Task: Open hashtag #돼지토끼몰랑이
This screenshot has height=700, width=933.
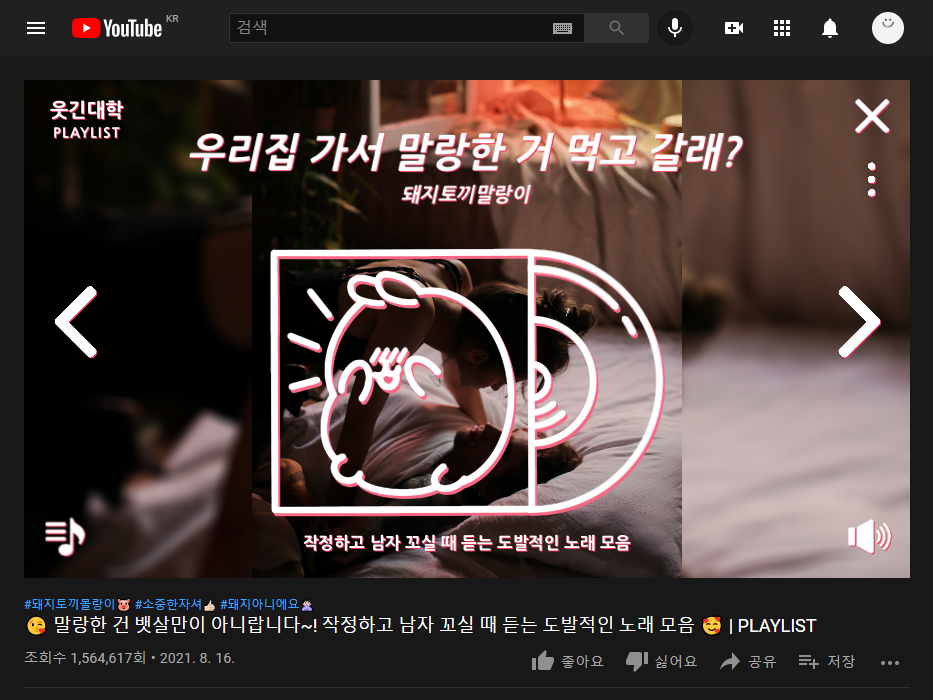Action: pos(77,604)
